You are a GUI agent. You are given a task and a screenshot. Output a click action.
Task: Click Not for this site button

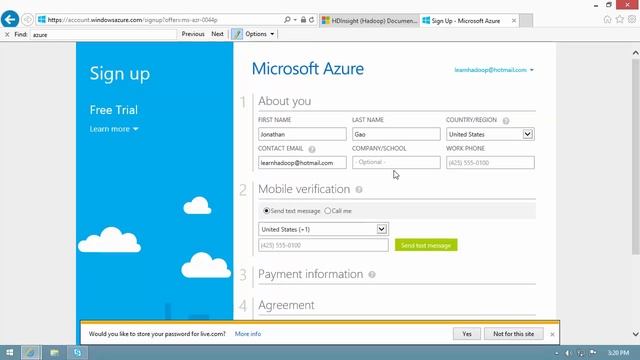513,334
